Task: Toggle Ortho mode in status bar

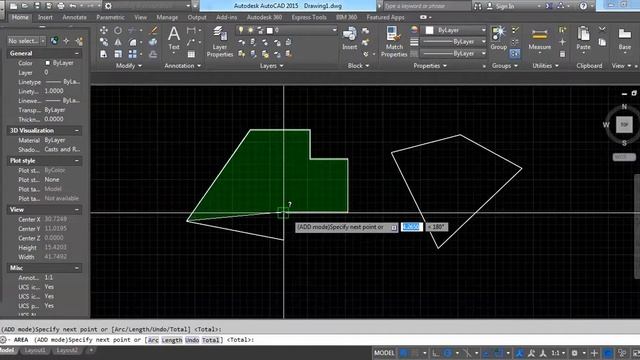Action: pos(436,353)
